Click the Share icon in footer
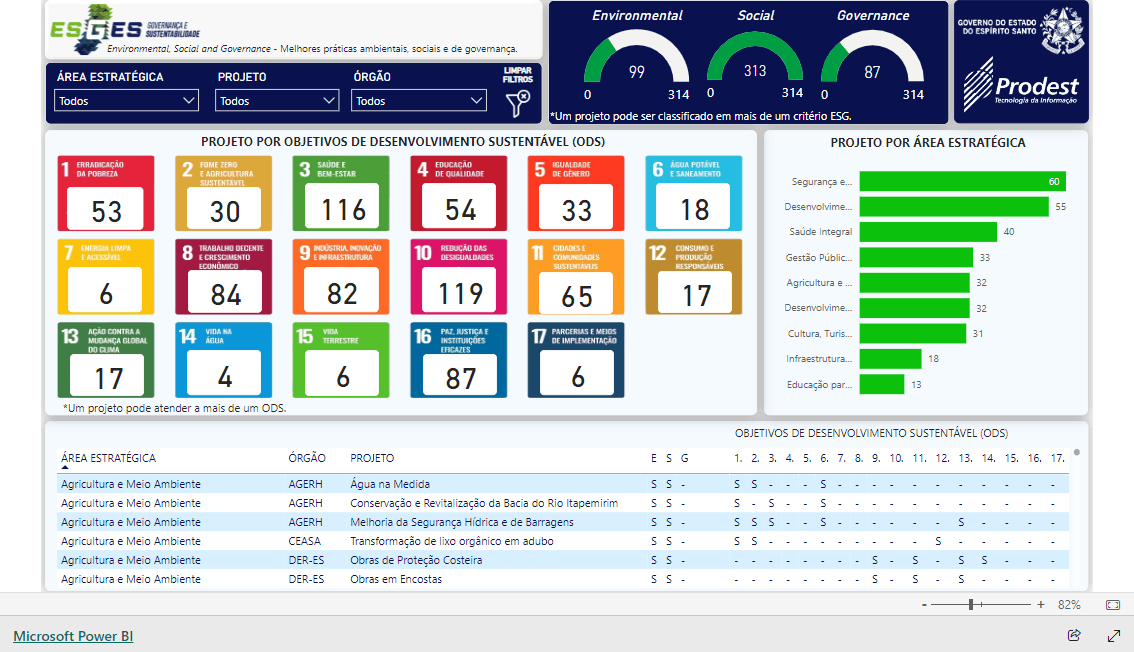Image resolution: width=1134 pixels, height=652 pixels. coord(1074,635)
